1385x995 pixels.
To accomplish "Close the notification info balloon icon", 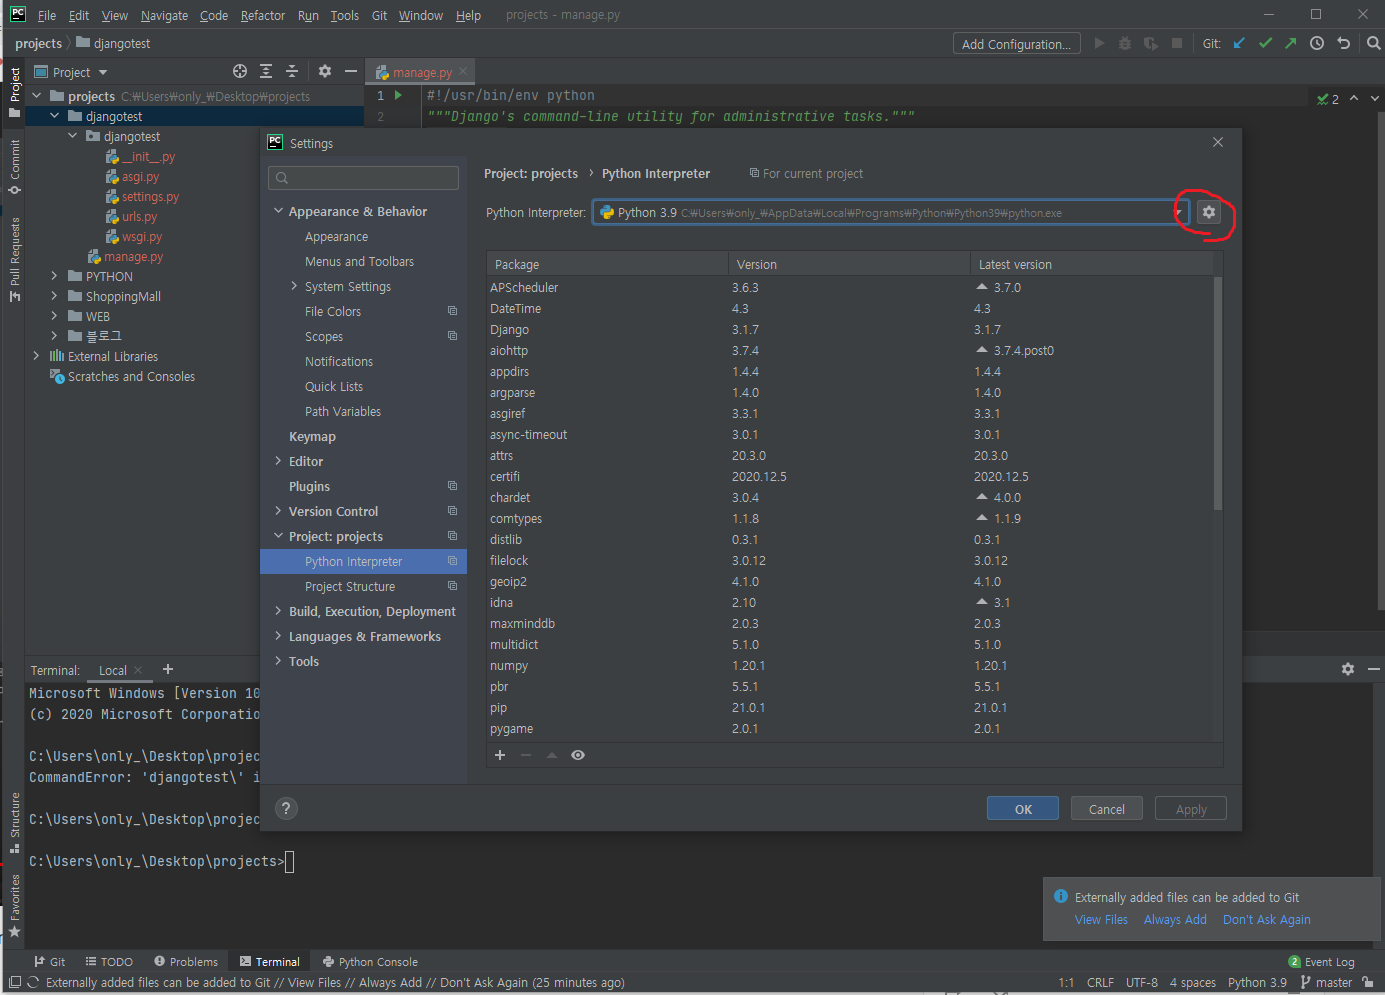I will pyautogui.click(x=1061, y=896).
